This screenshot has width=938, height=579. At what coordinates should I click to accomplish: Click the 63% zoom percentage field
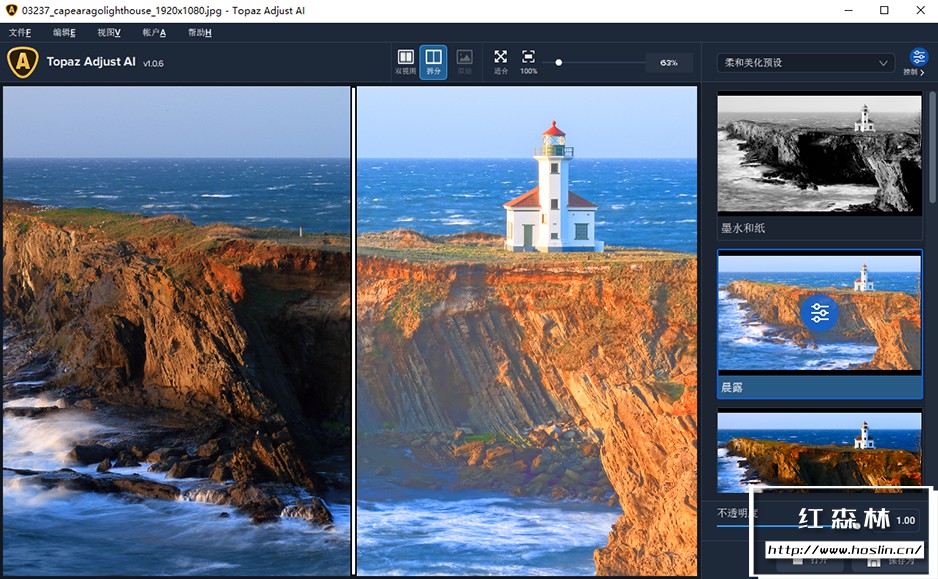point(668,62)
